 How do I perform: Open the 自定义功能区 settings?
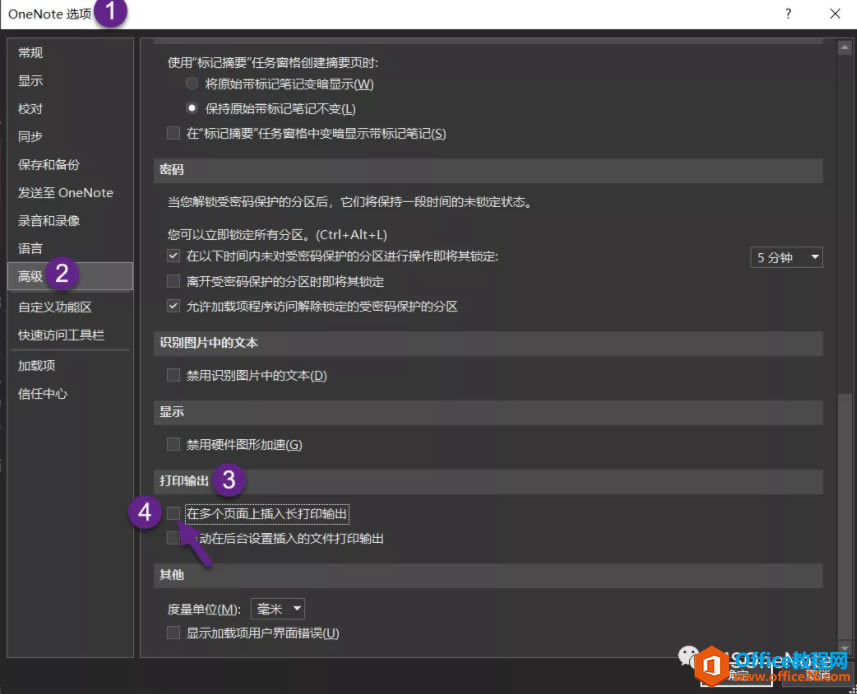point(55,307)
